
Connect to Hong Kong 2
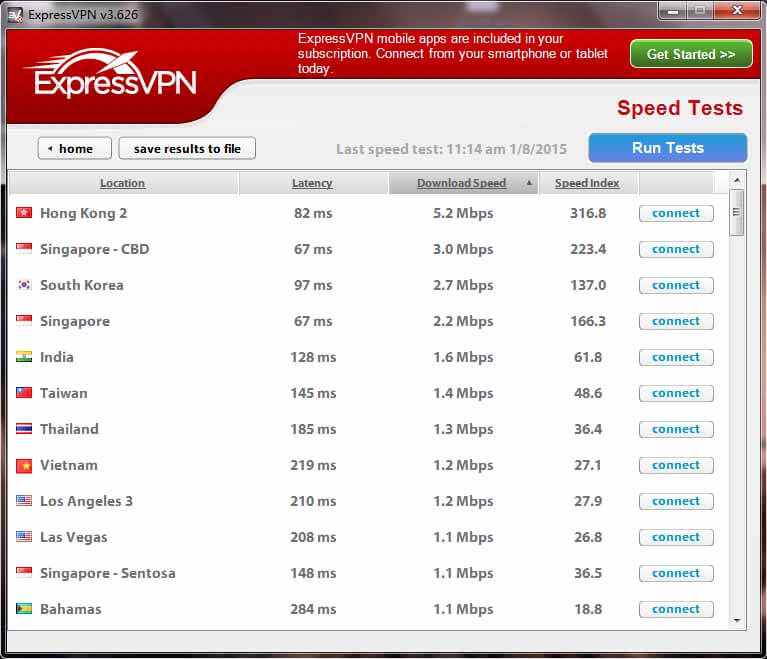[x=676, y=213]
